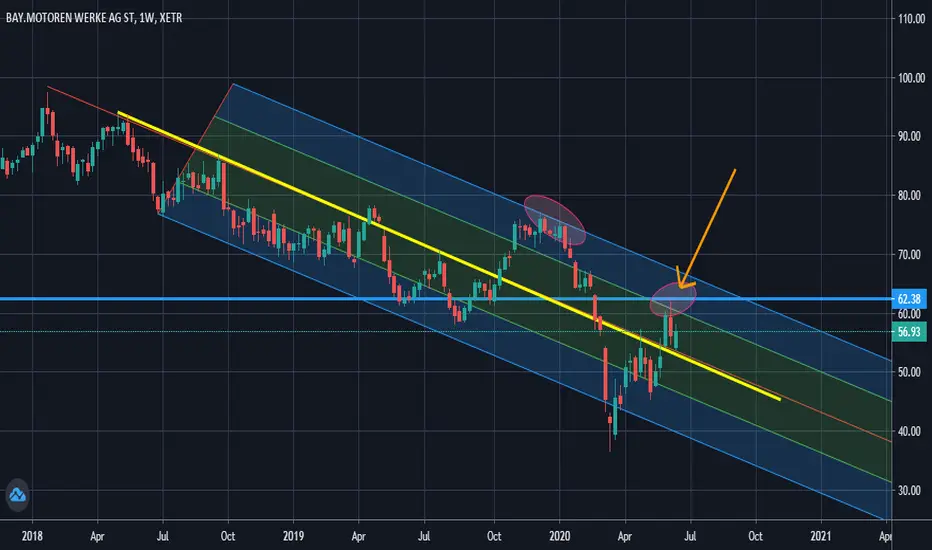Click the 70.00 price axis label

tap(910, 254)
